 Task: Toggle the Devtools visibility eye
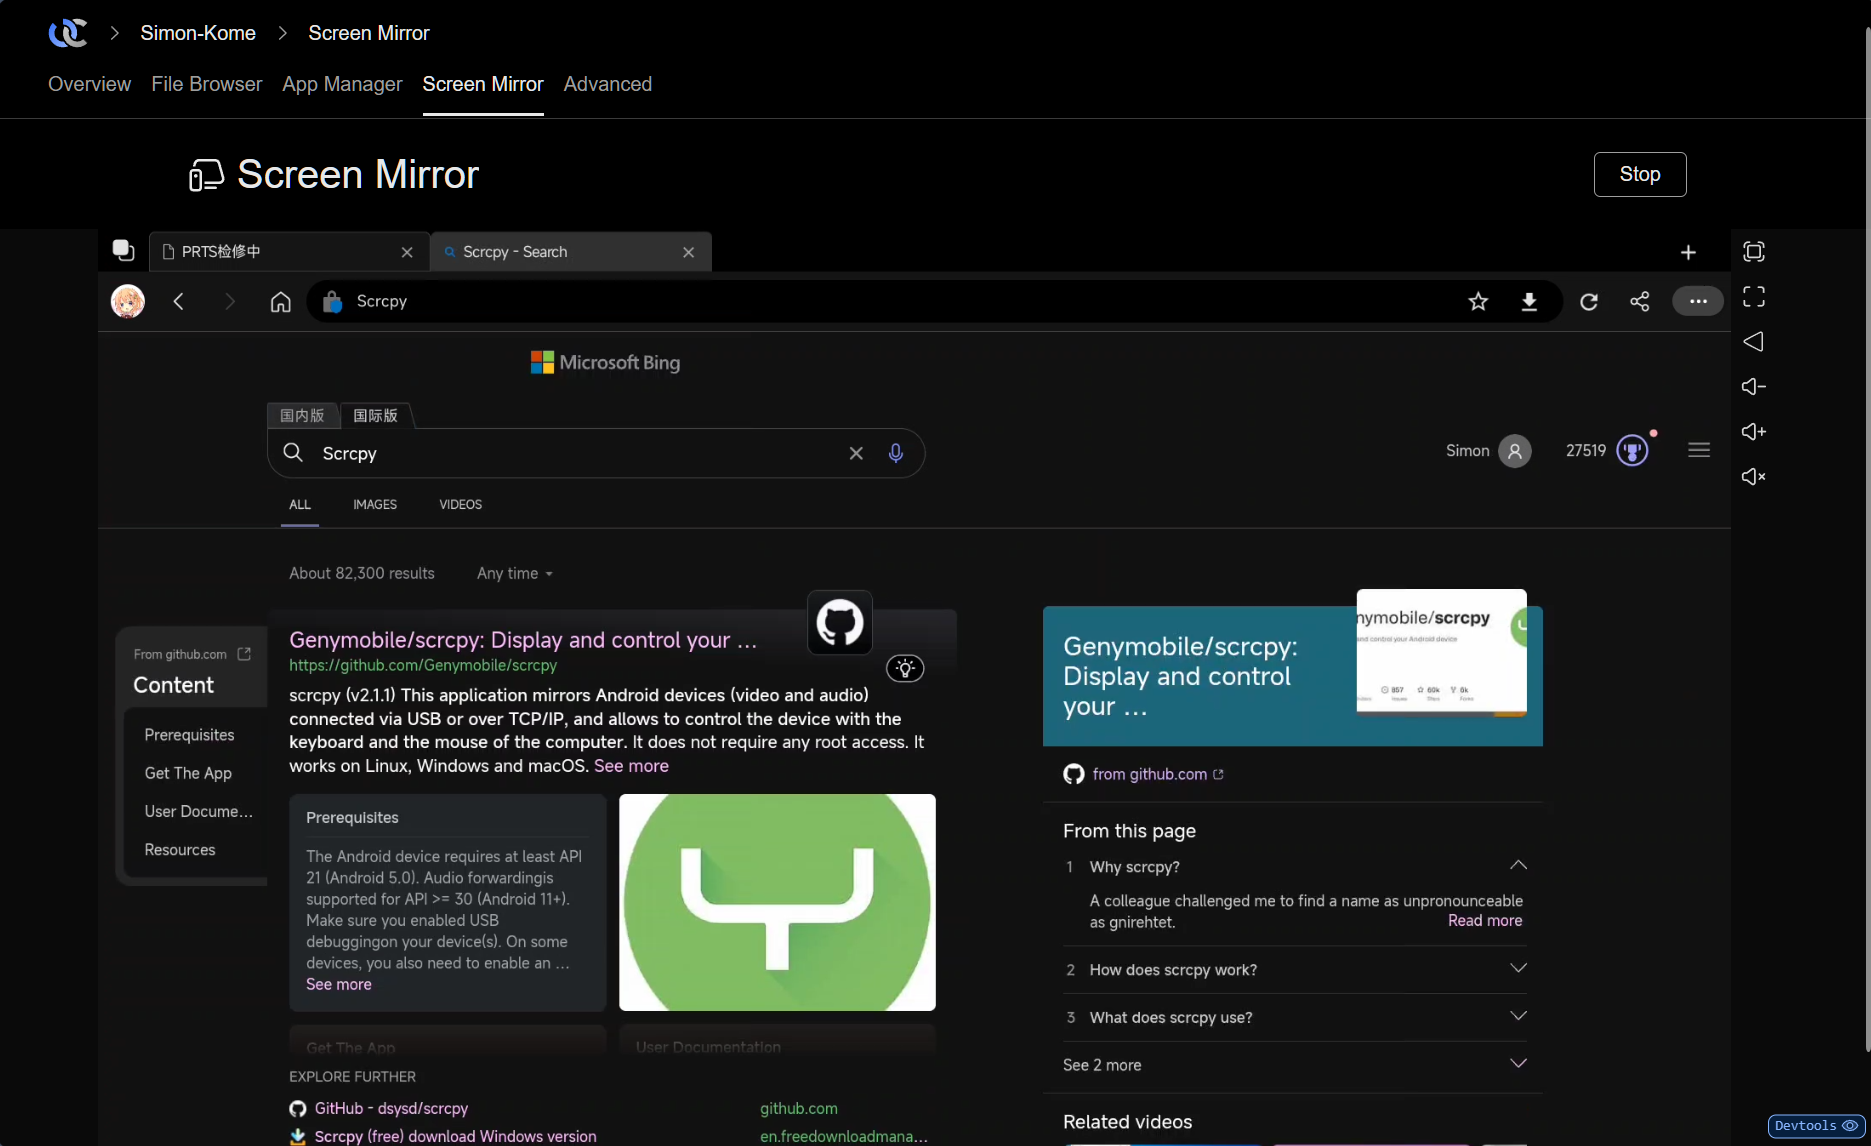1851,1126
